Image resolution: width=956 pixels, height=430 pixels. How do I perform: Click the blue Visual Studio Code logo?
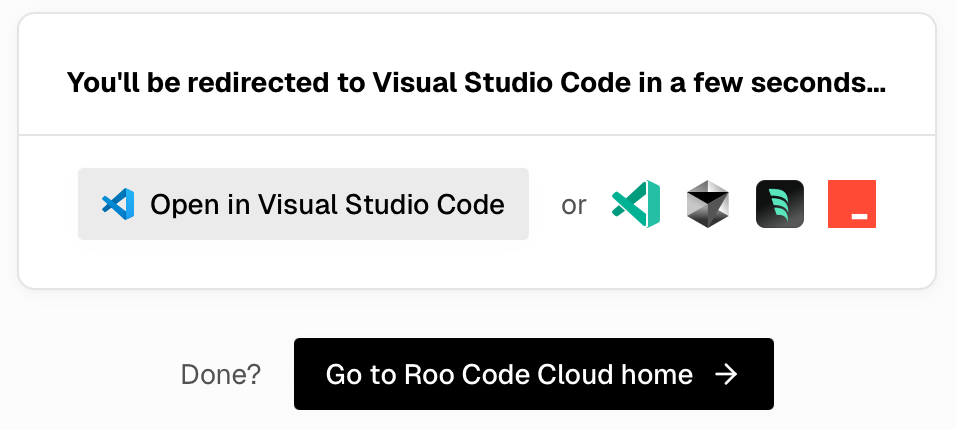118,205
